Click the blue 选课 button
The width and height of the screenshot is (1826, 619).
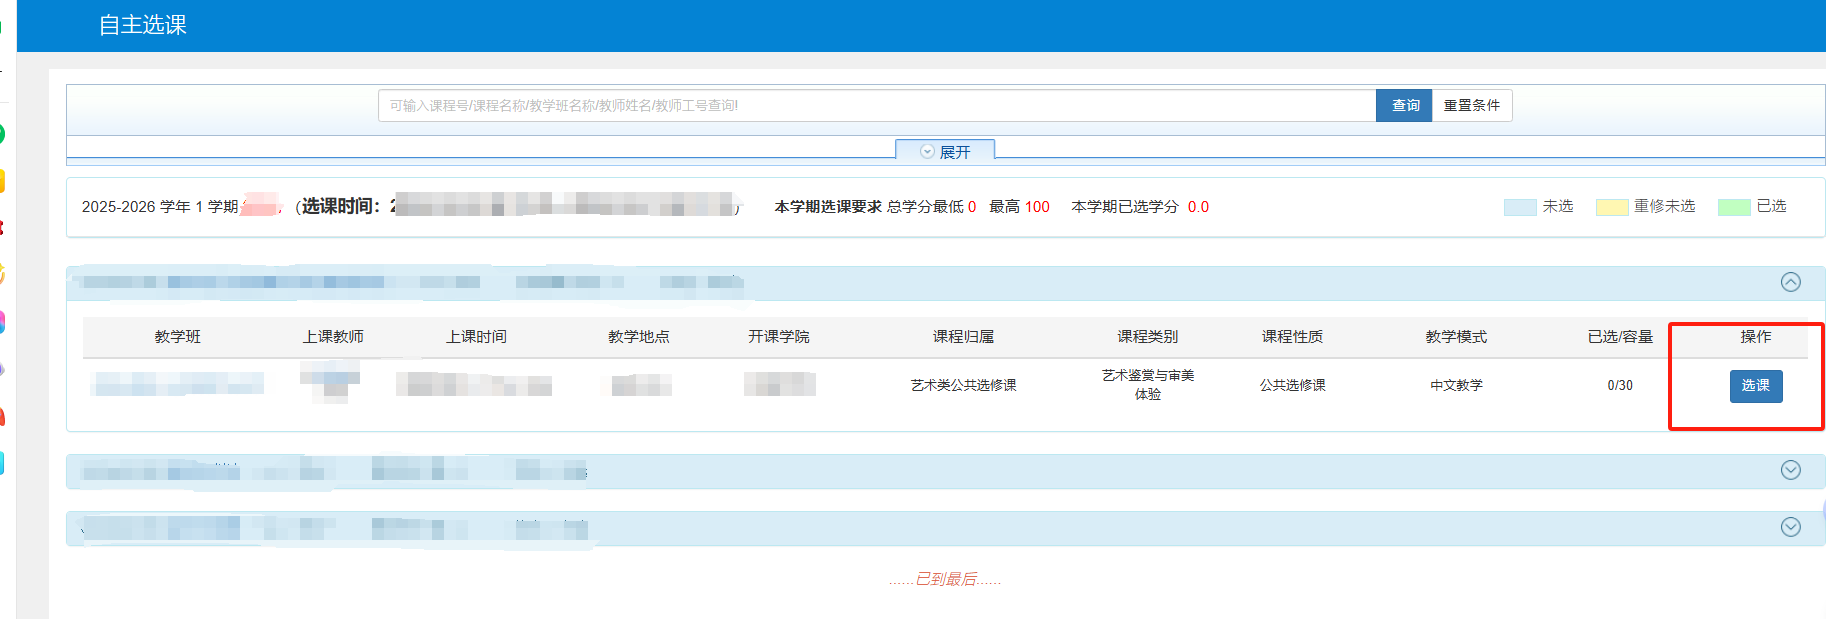pos(1755,386)
